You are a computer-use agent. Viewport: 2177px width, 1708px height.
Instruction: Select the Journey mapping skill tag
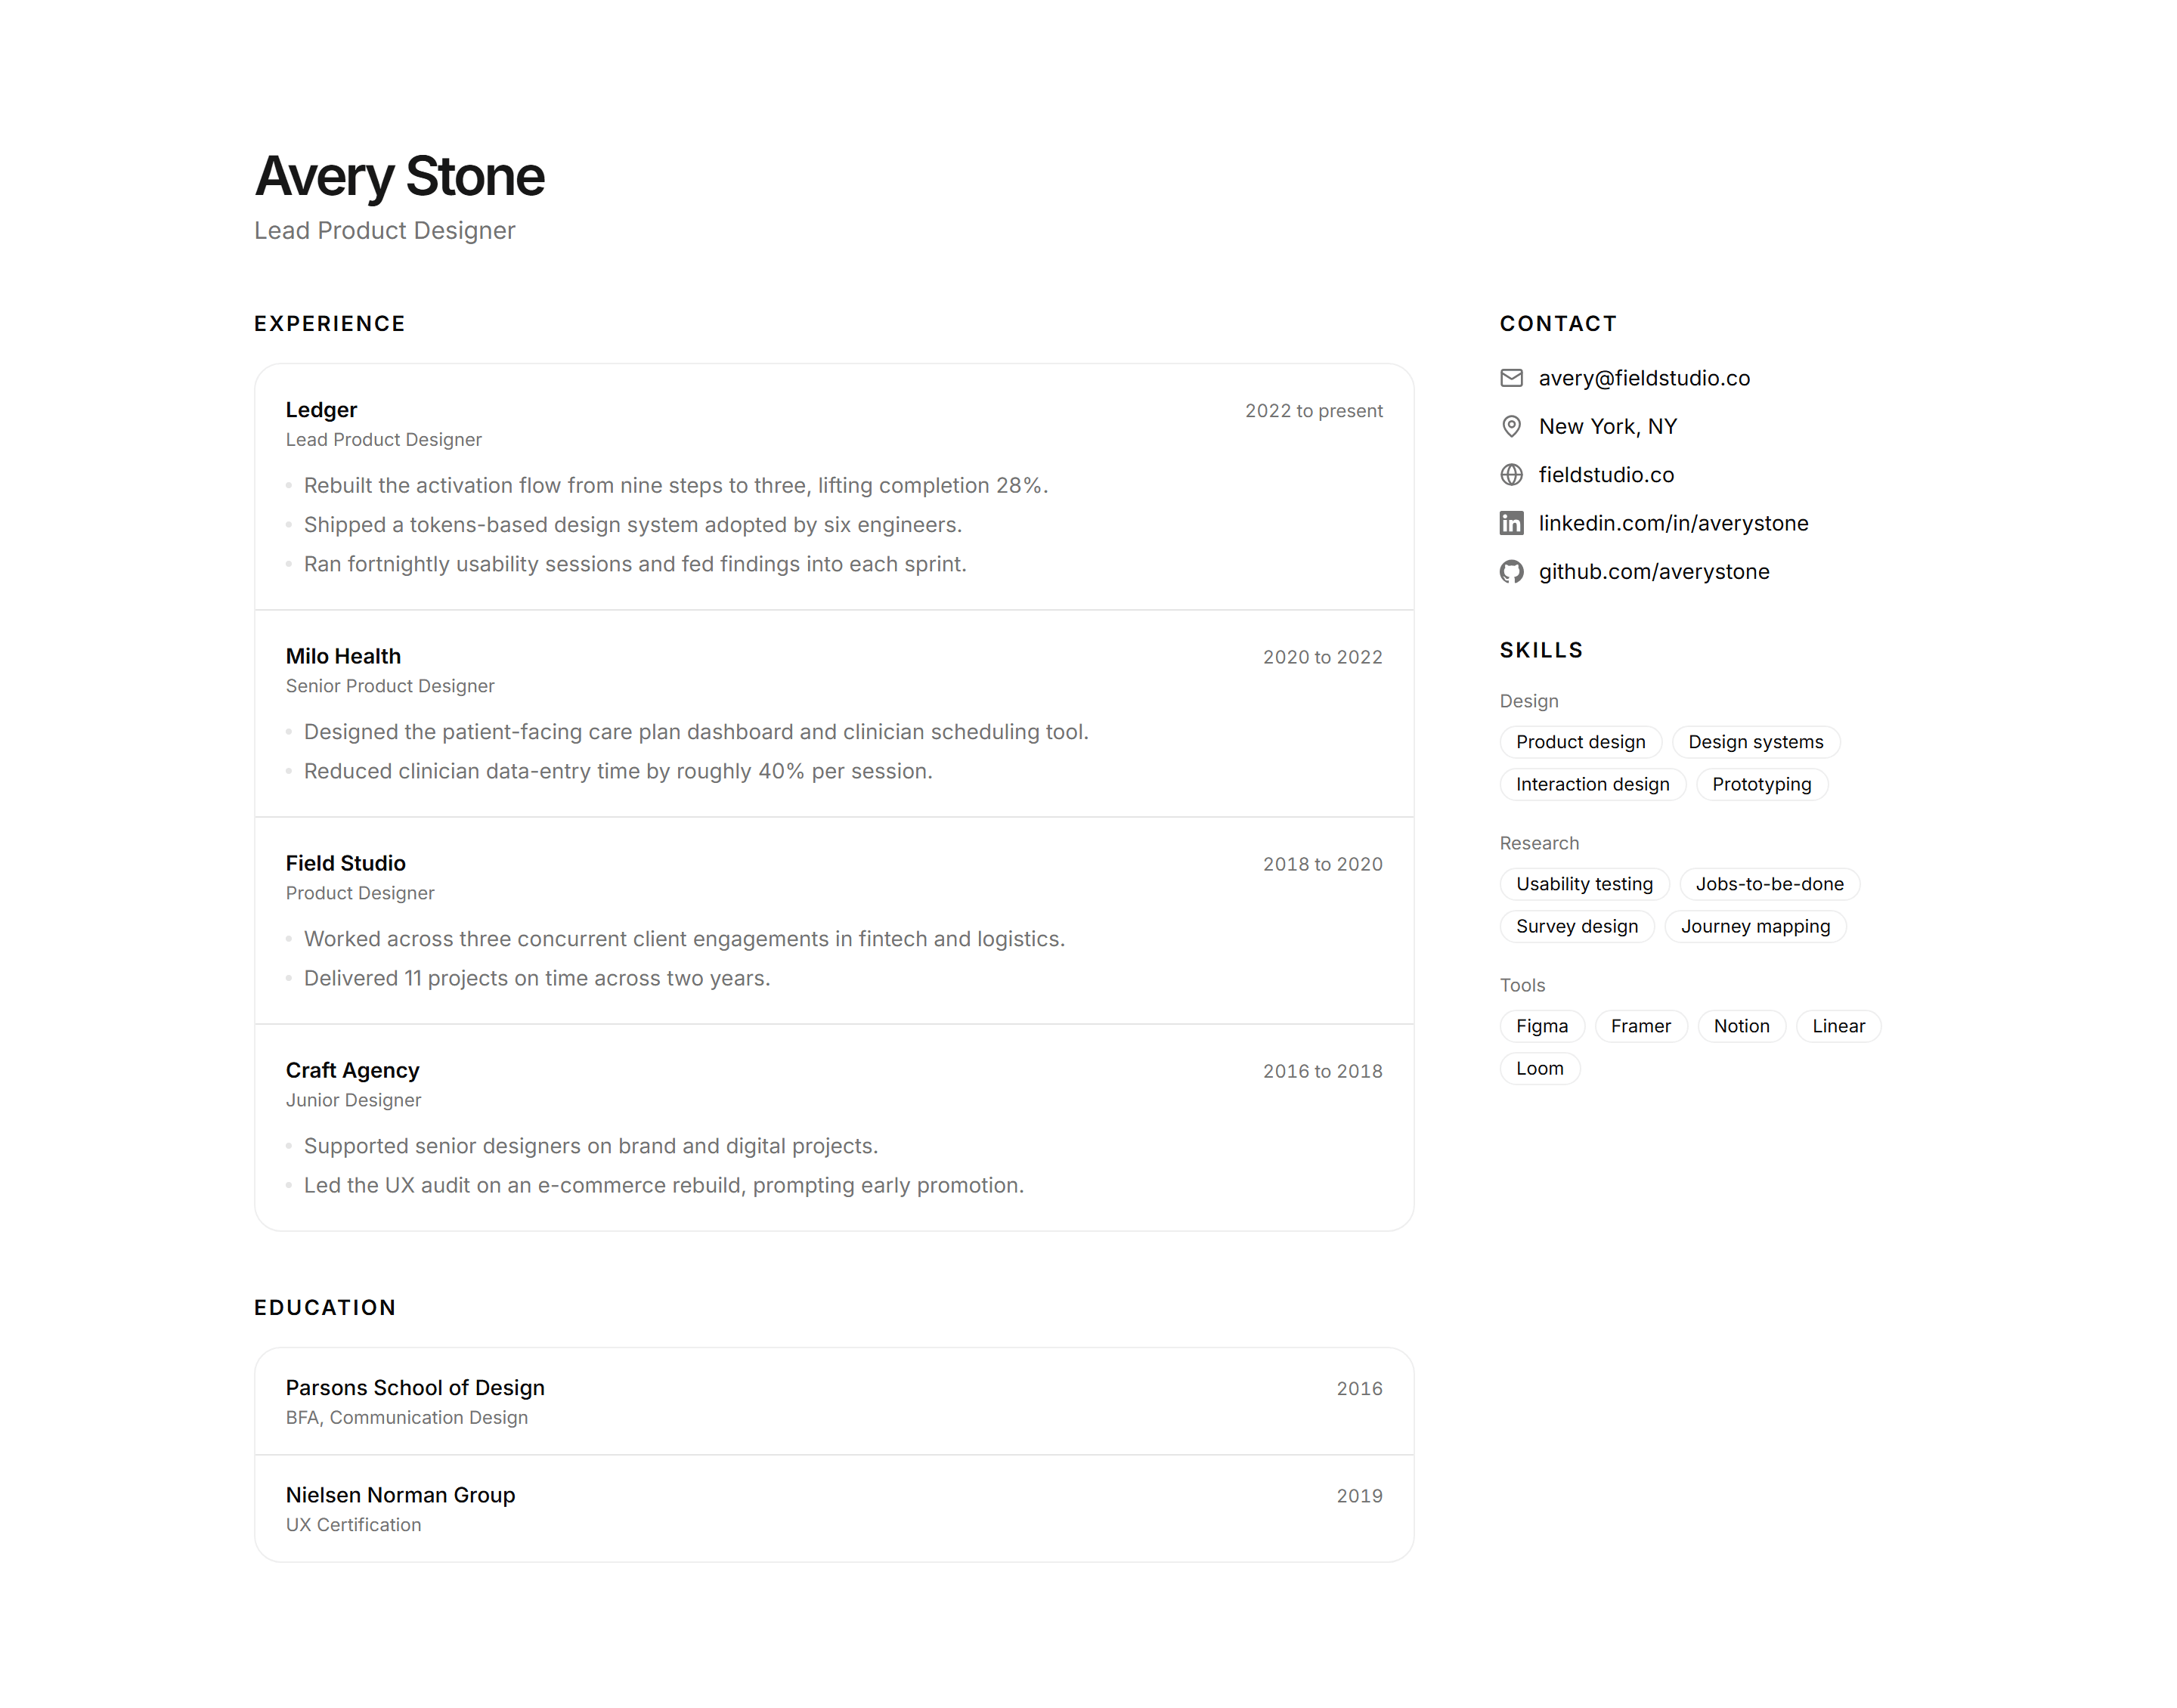coord(1755,926)
